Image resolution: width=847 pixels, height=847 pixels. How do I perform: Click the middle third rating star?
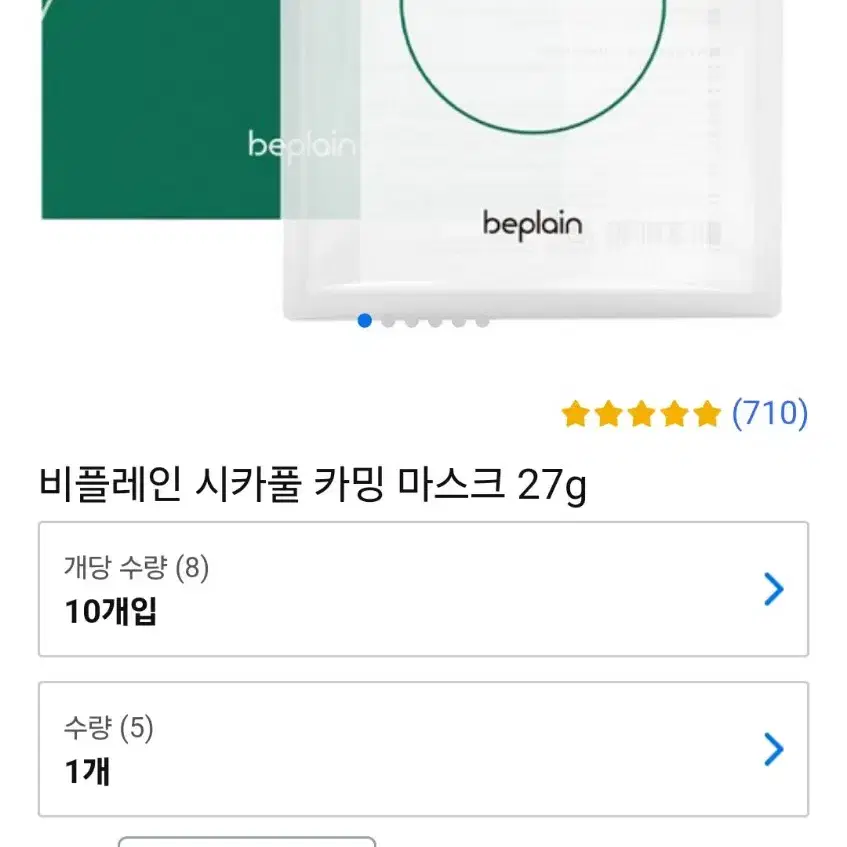(641, 414)
